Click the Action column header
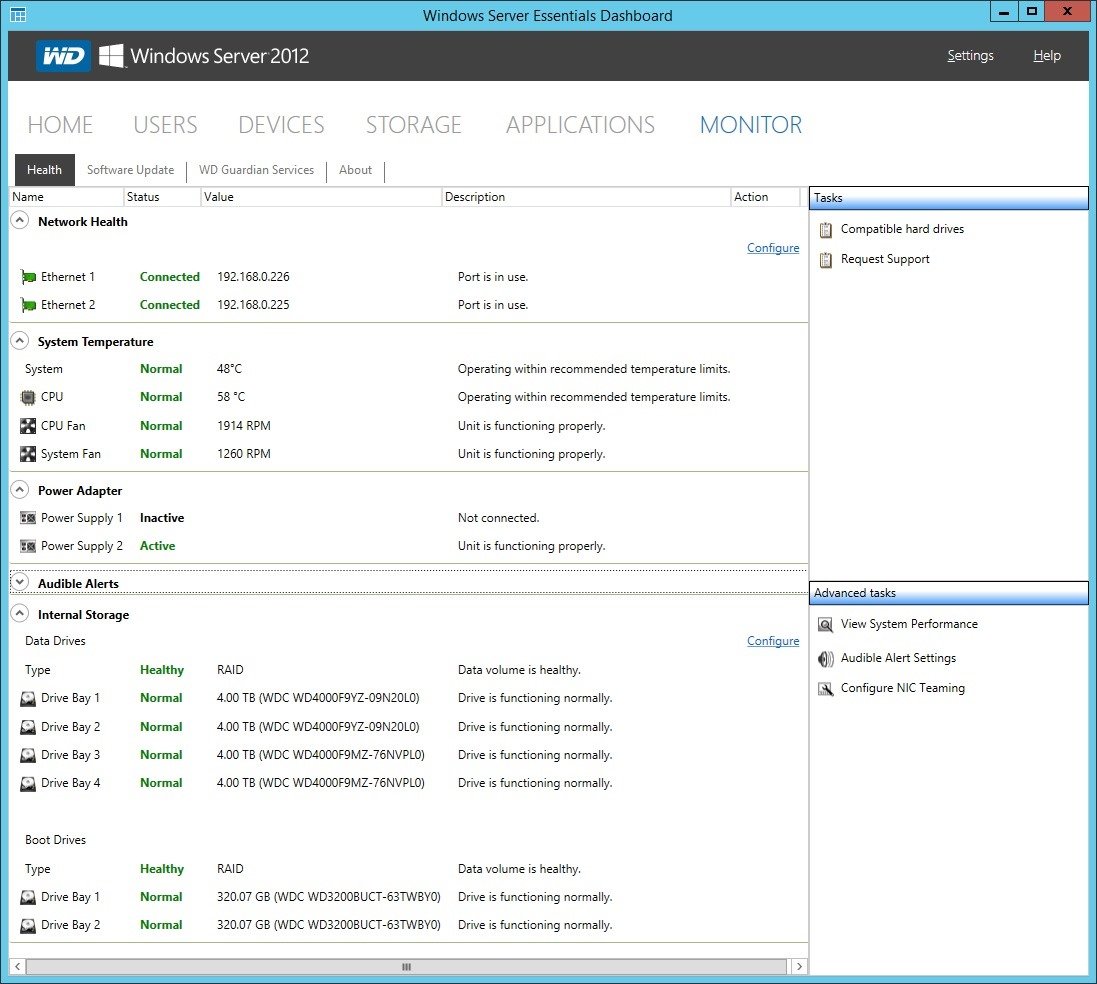This screenshot has width=1097, height=984. (x=765, y=197)
